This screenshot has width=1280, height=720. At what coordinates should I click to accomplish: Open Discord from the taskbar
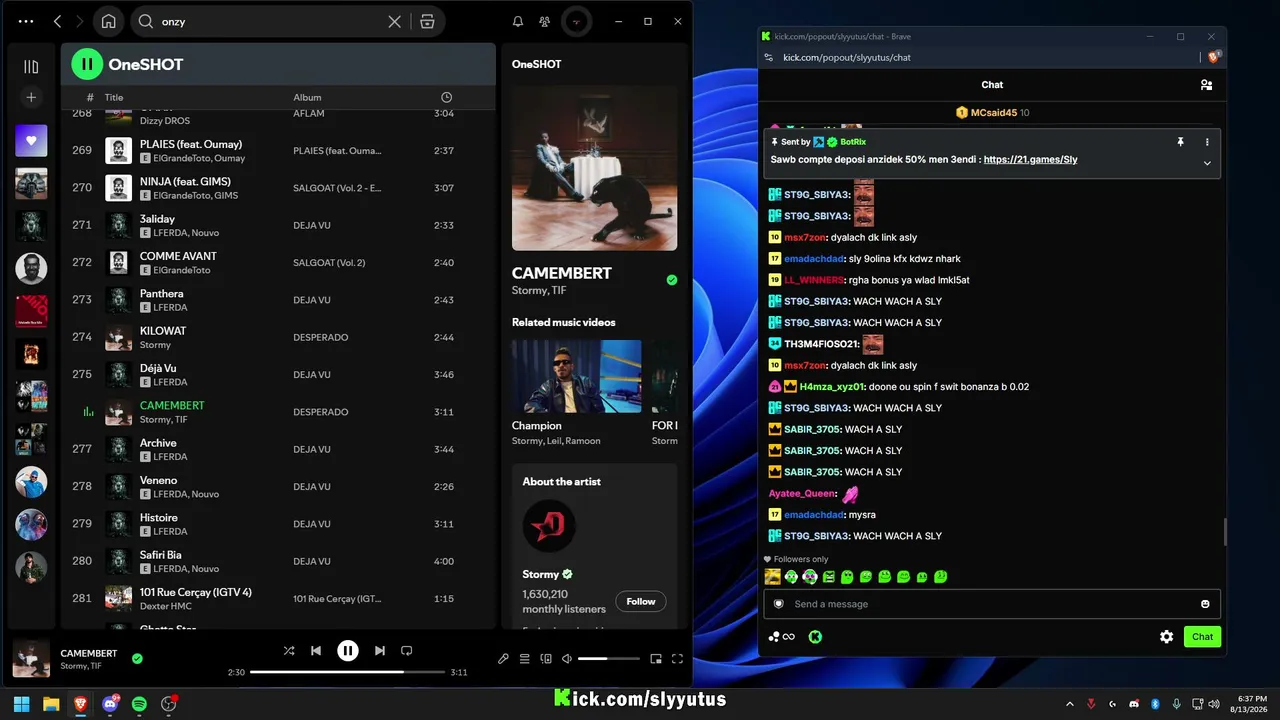[x=110, y=704]
